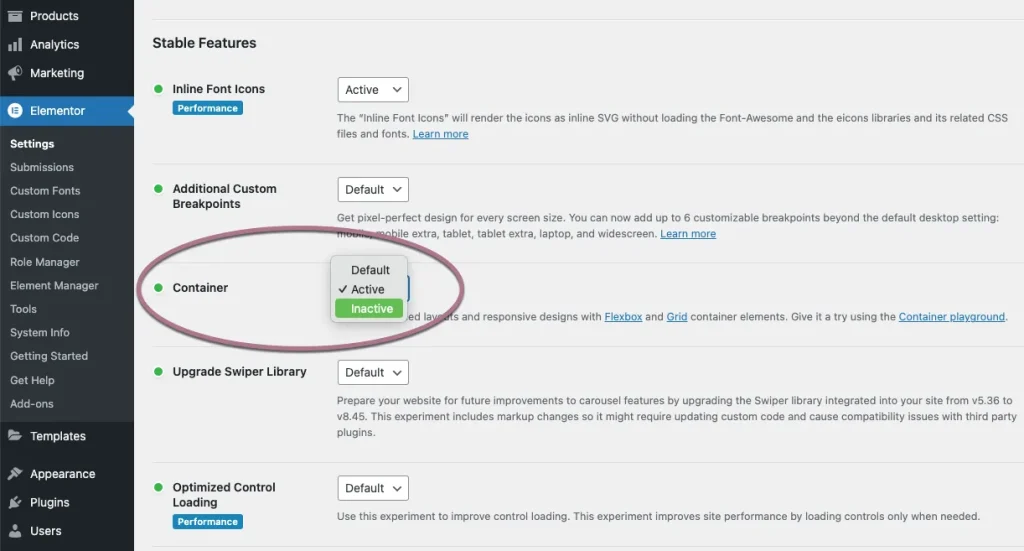Click the Plugins plug icon

pos(15,502)
